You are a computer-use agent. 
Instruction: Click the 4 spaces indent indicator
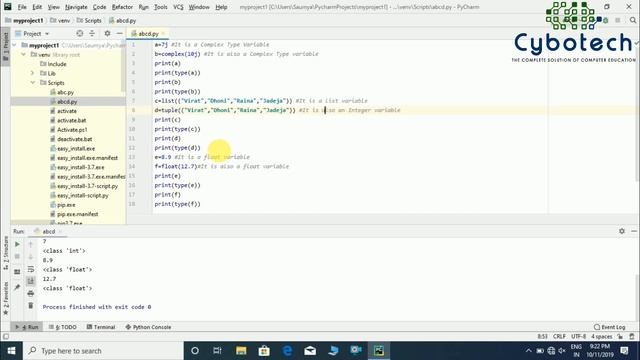[x=602, y=336]
